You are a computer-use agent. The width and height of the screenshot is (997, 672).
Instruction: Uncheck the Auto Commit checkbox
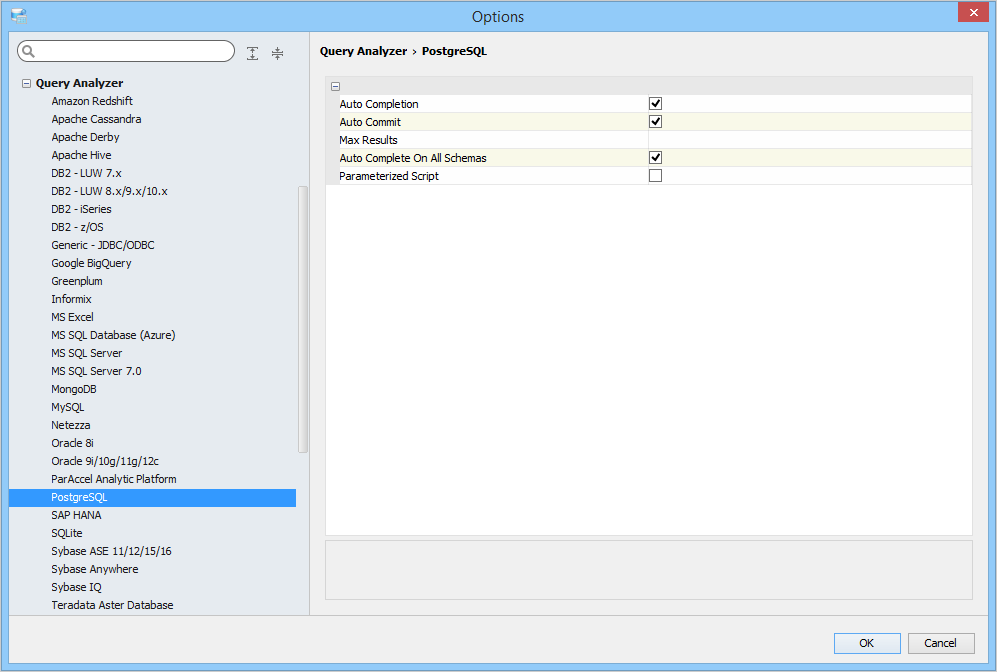(655, 121)
